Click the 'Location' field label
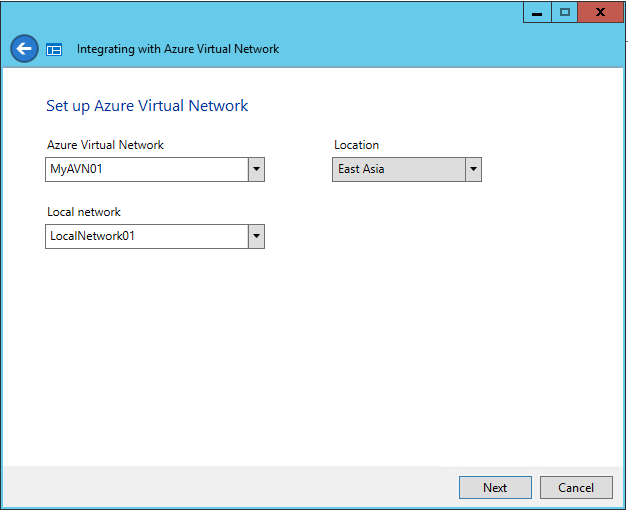 coord(356,145)
